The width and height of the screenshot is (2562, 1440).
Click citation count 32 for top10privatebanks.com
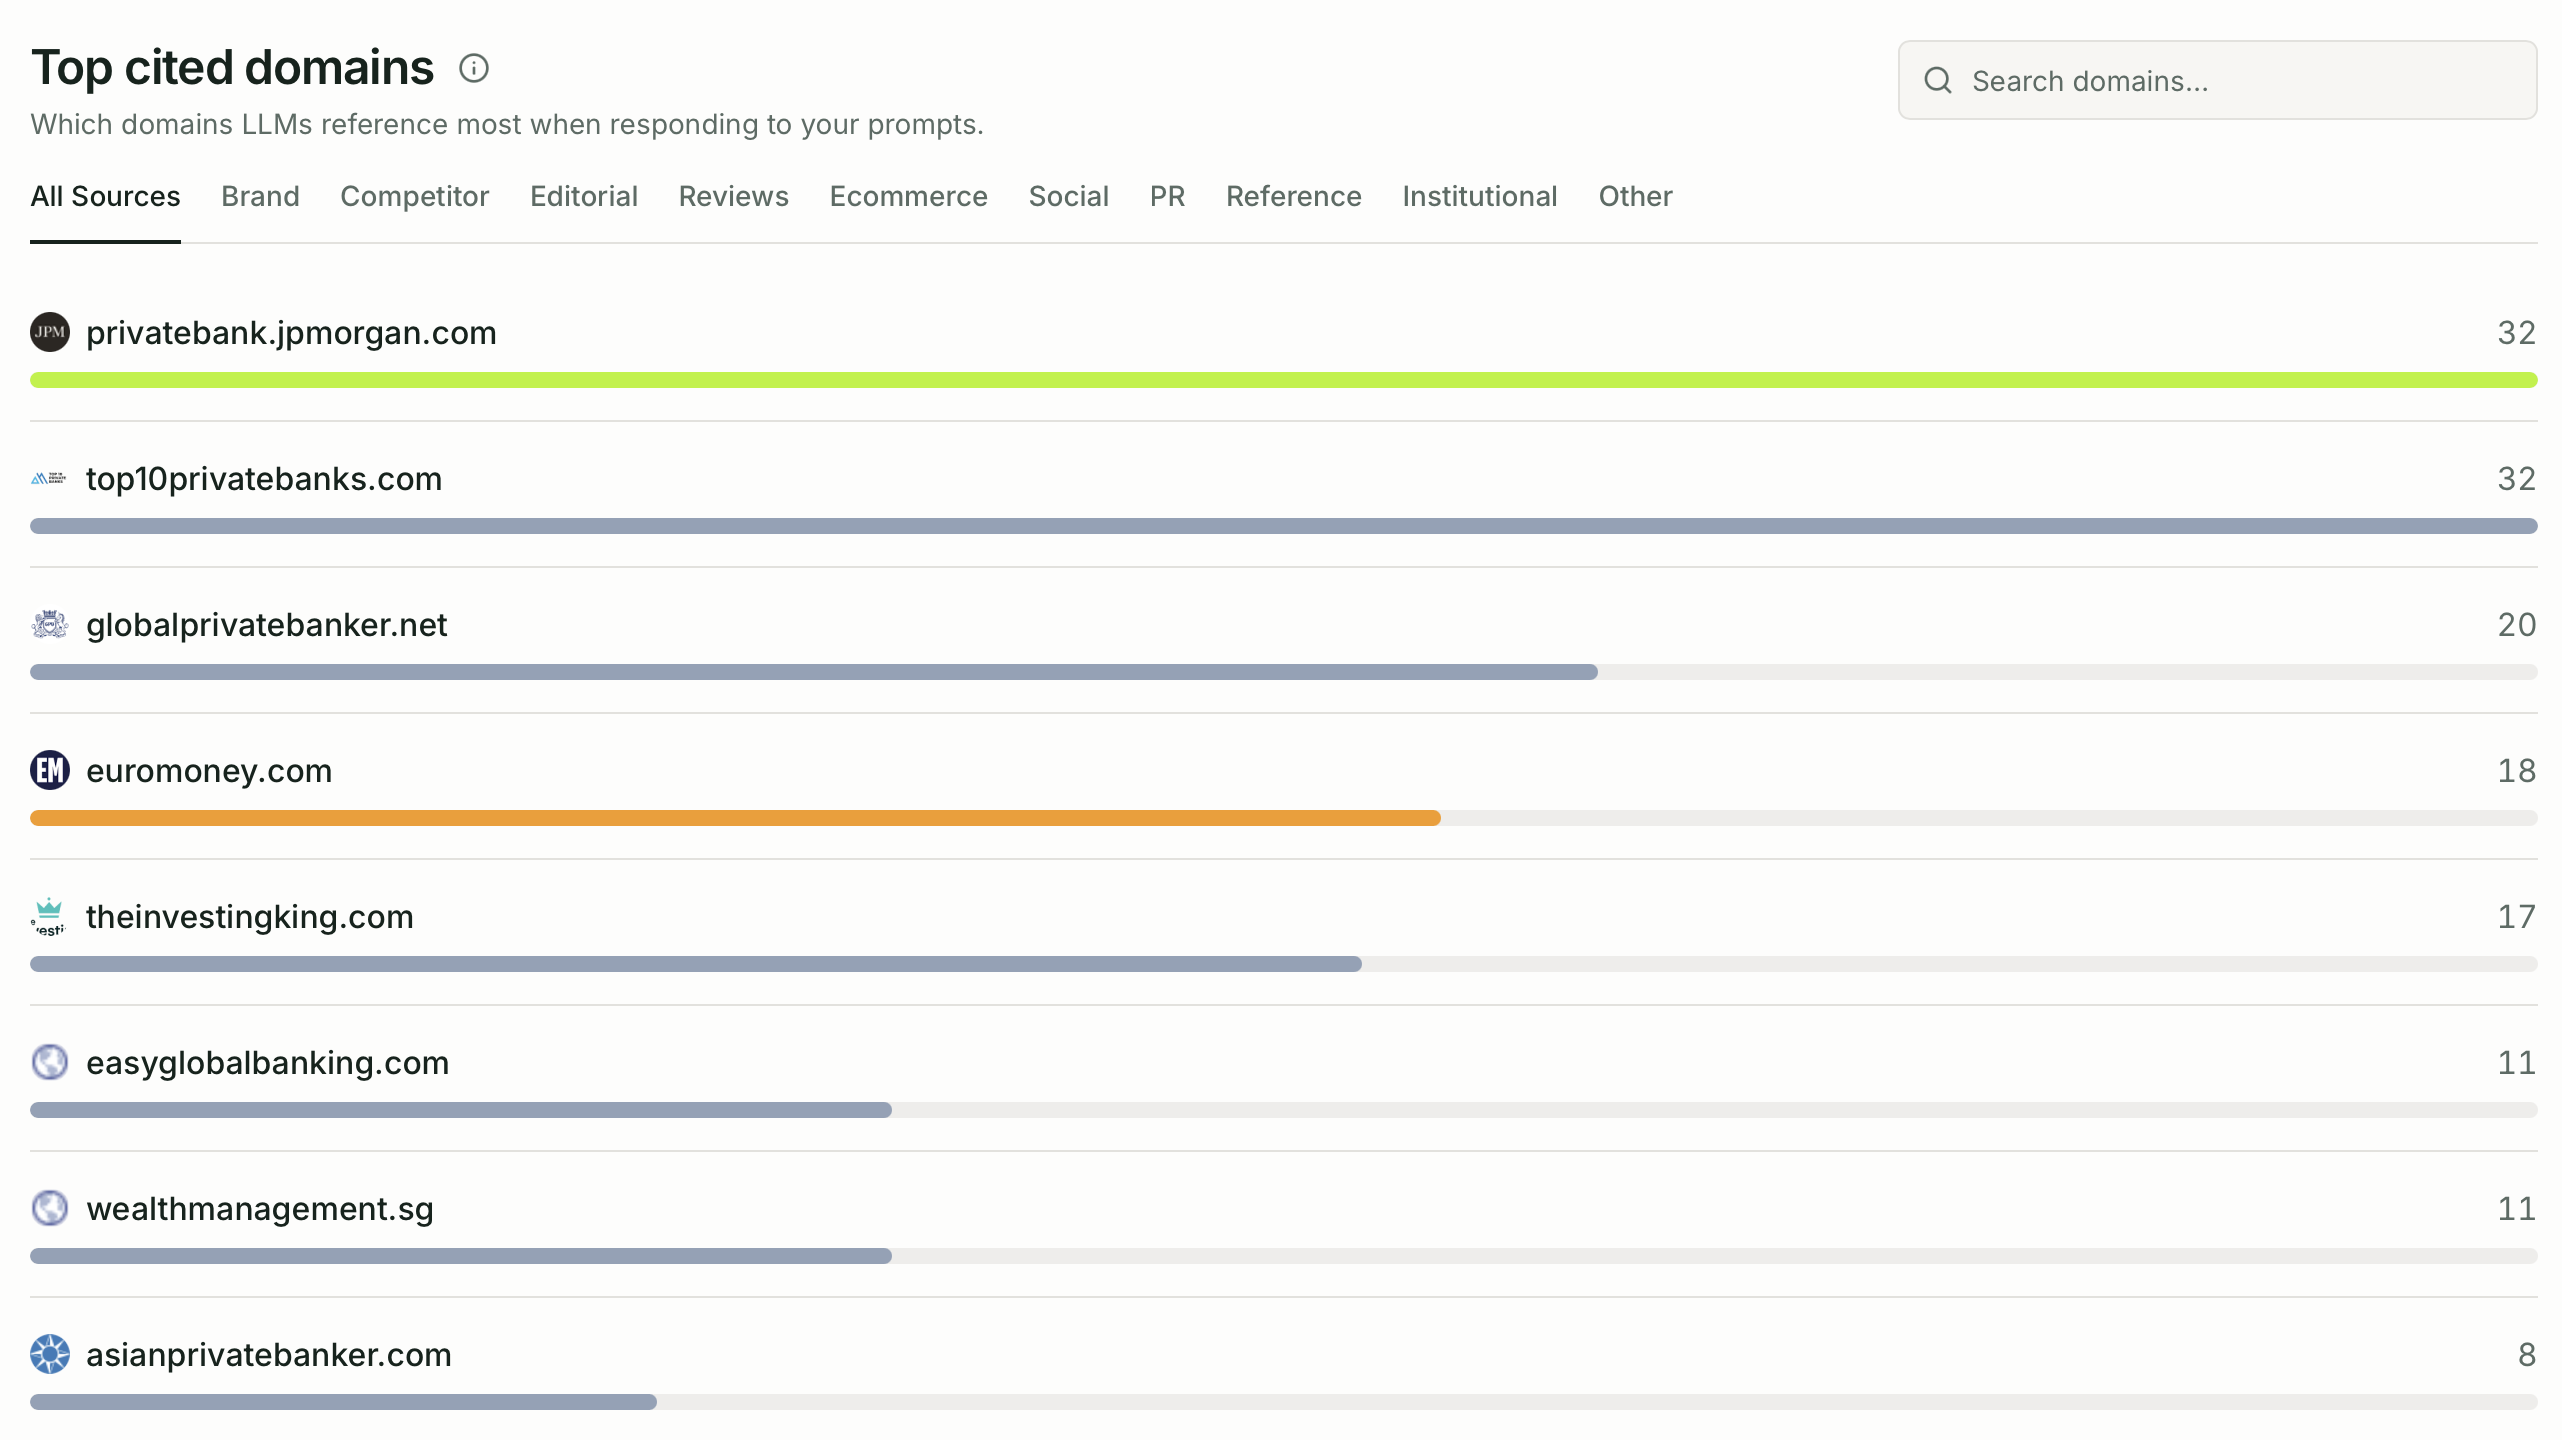(2516, 478)
